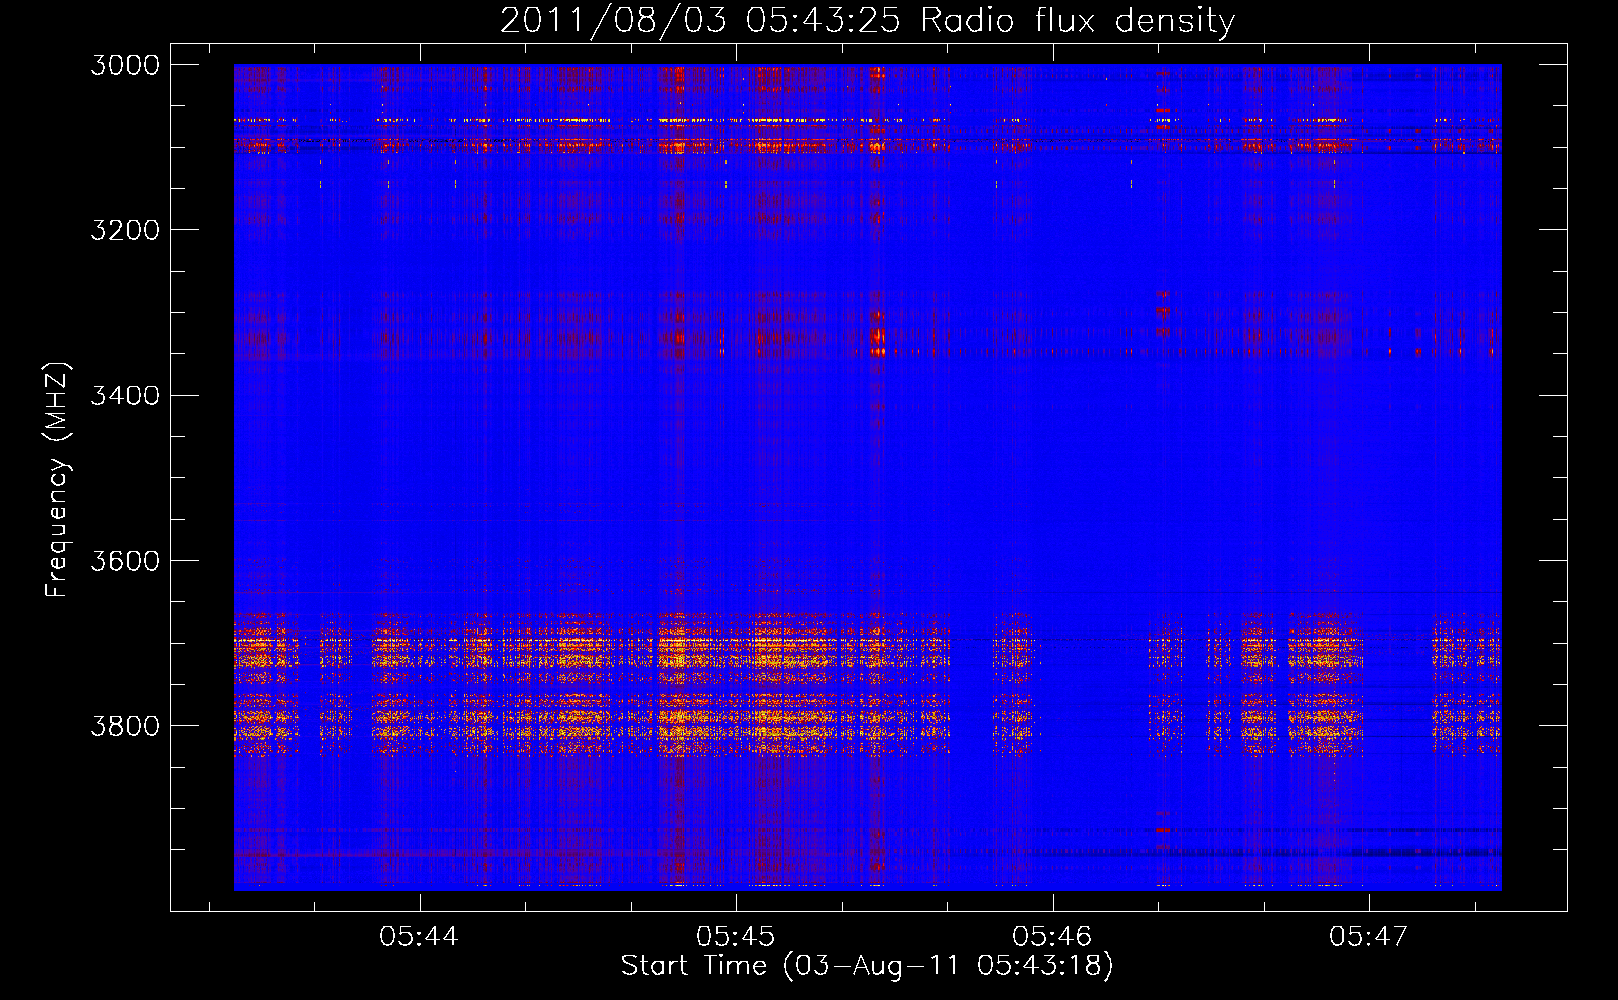Click the 05:47 time tick label
1618x1000 pixels.
[1368, 936]
